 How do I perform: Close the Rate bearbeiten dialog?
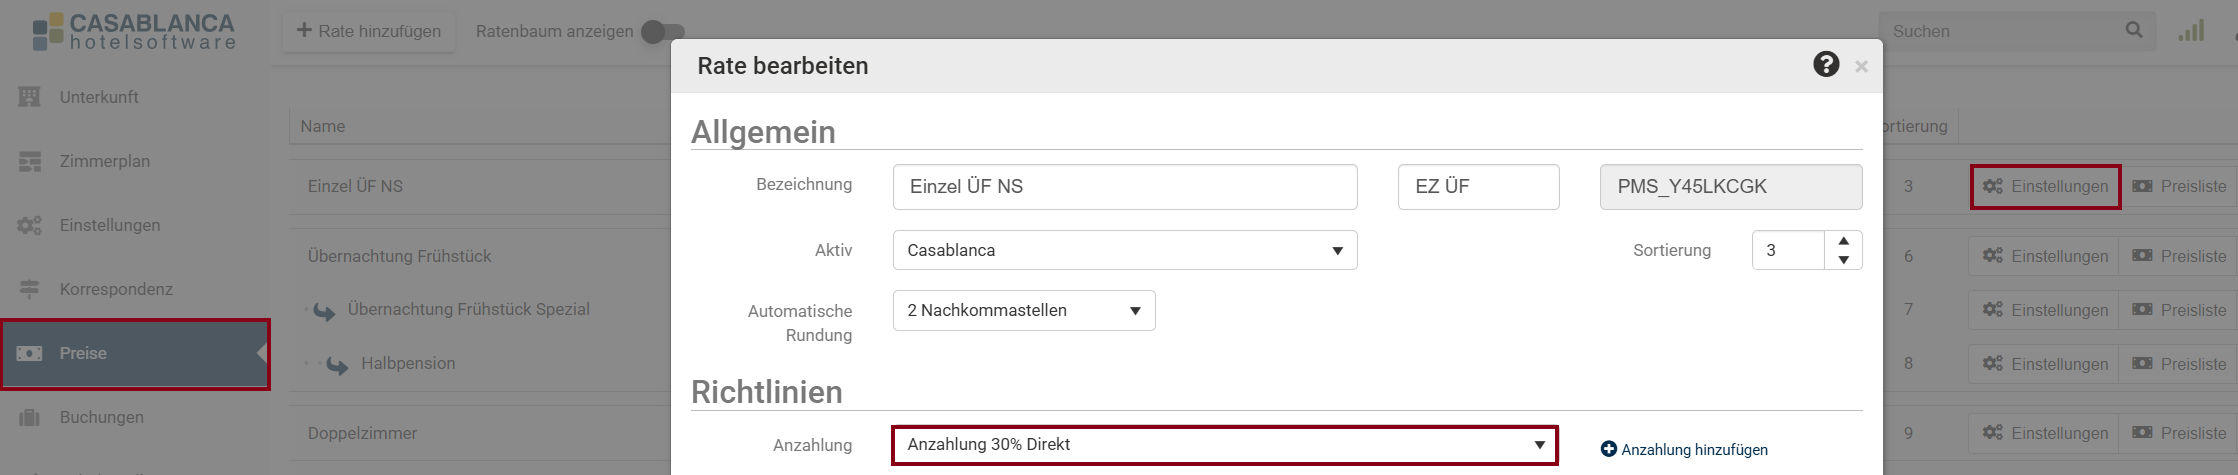tap(1861, 67)
